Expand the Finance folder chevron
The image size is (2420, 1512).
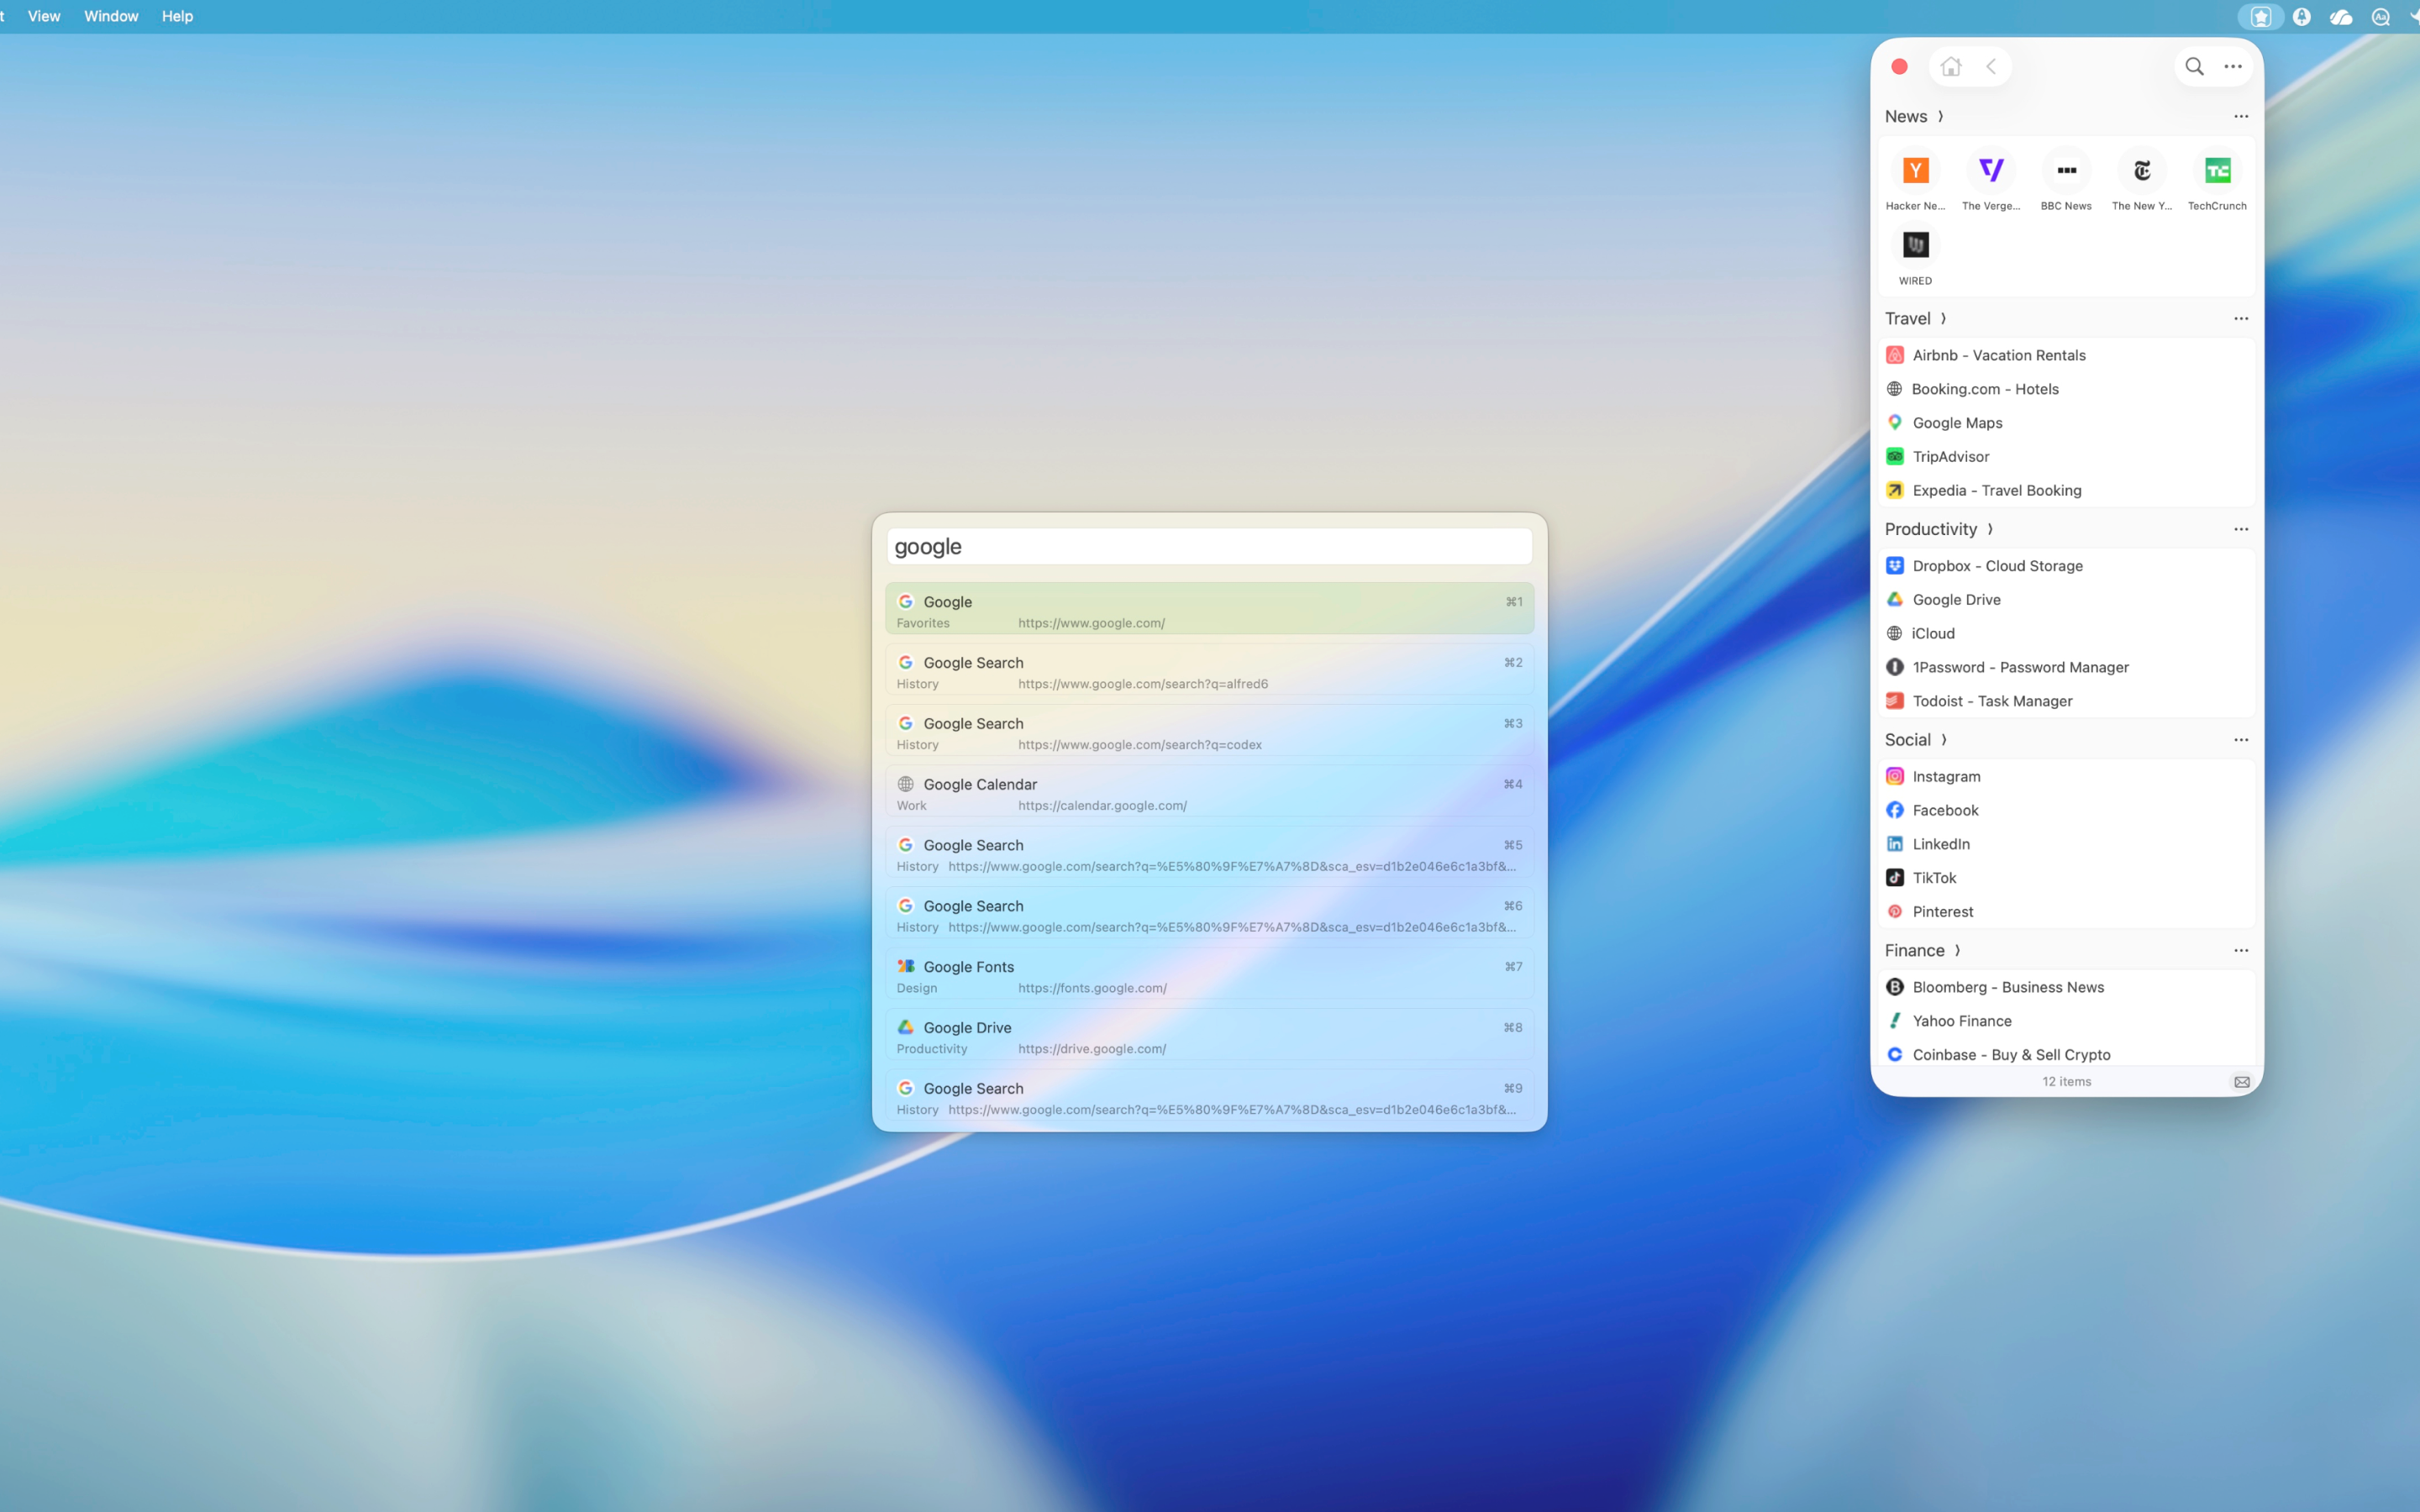tap(1958, 951)
